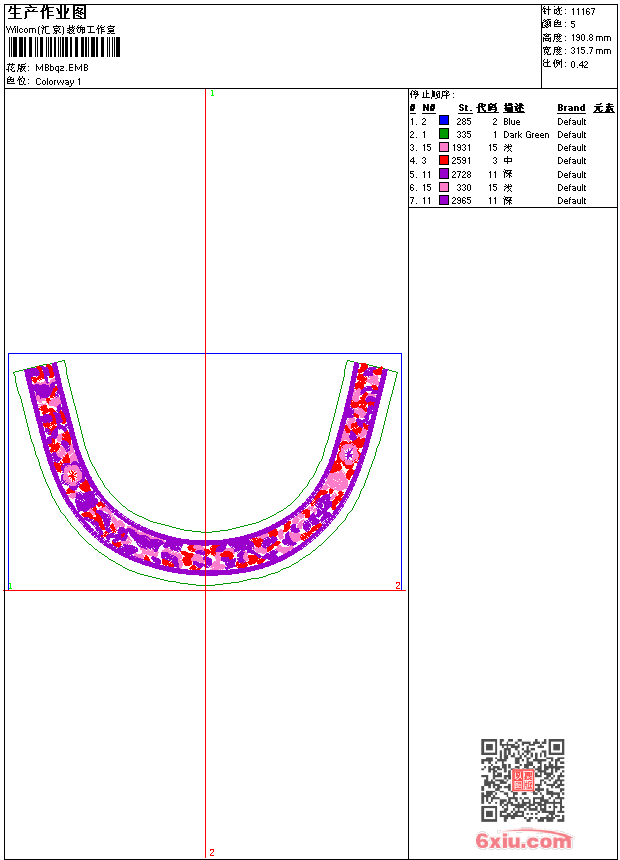Select the design file name MBbqz.EMB
The width and height of the screenshot is (620, 860).
[x=62, y=68]
